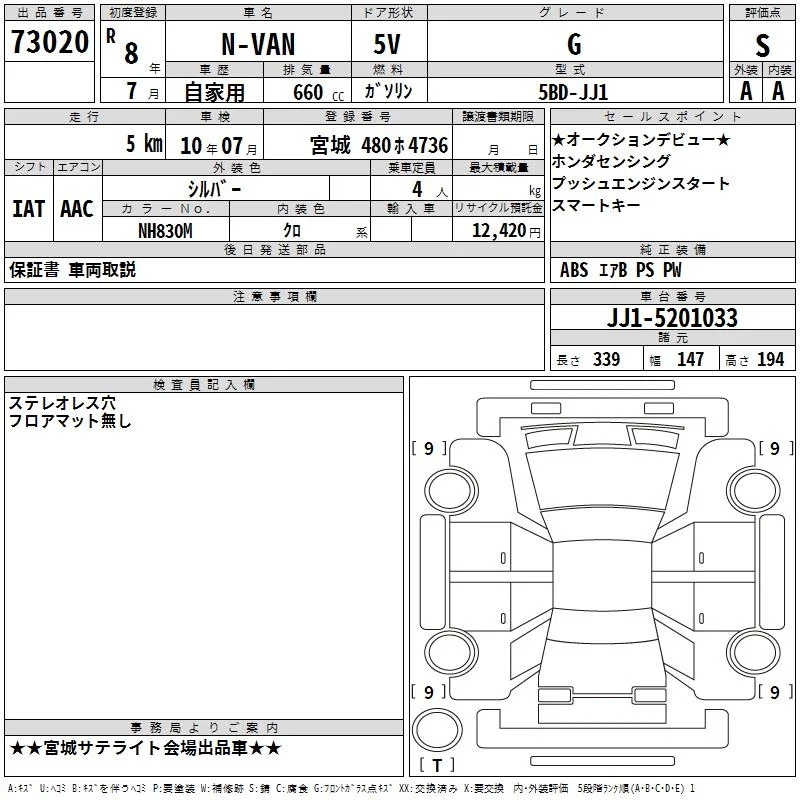Click the exterior color シルバー
This screenshot has width=800, height=800.
[x=214, y=189]
